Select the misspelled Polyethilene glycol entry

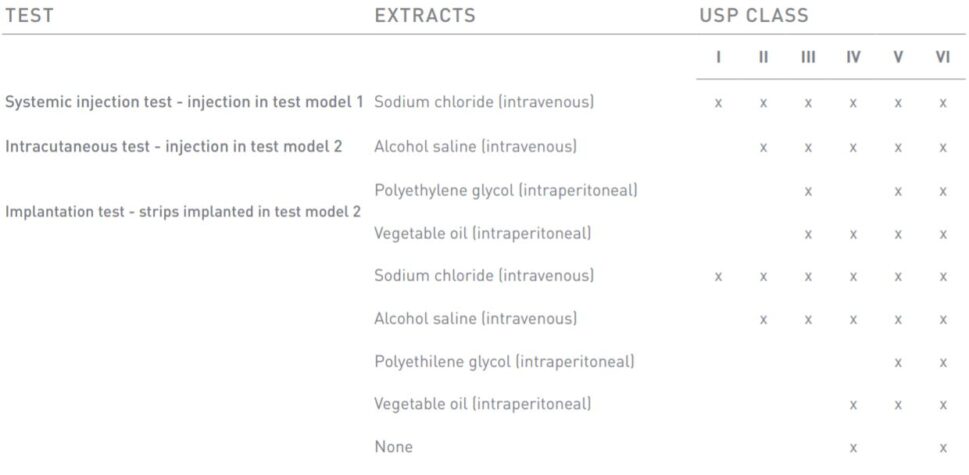tap(504, 361)
